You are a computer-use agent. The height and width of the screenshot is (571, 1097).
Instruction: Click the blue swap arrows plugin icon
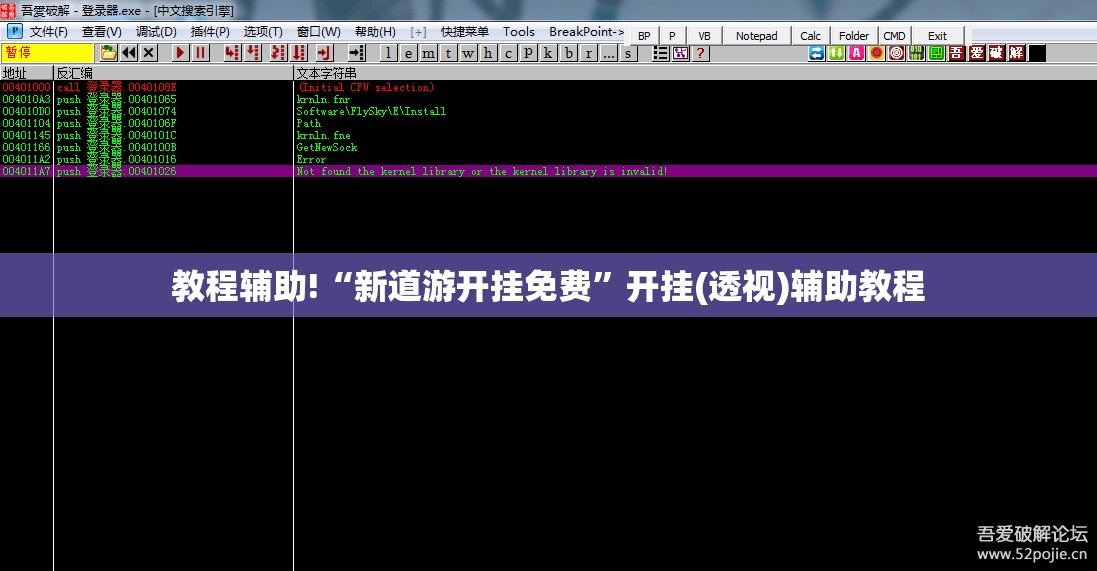point(816,53)
